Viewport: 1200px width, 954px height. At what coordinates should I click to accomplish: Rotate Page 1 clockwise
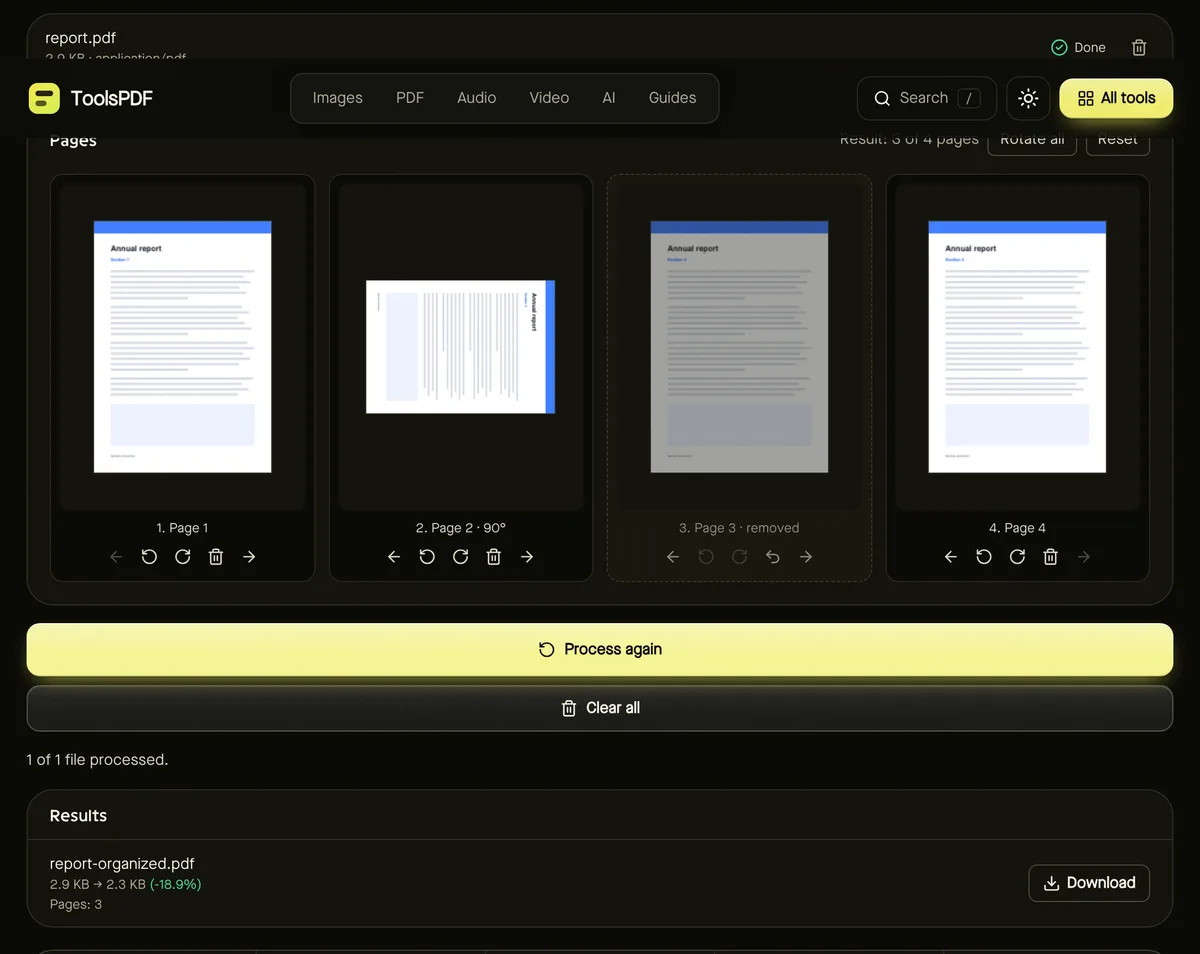(x=183, y=557)
